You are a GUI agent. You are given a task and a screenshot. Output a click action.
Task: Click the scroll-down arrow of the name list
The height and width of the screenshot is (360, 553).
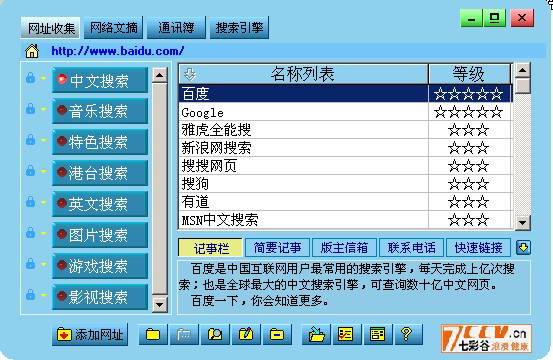[522, 223]
